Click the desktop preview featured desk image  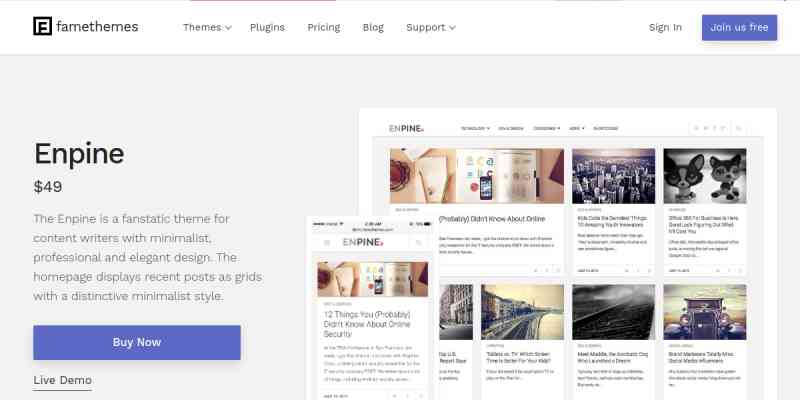tap(477, 176)
